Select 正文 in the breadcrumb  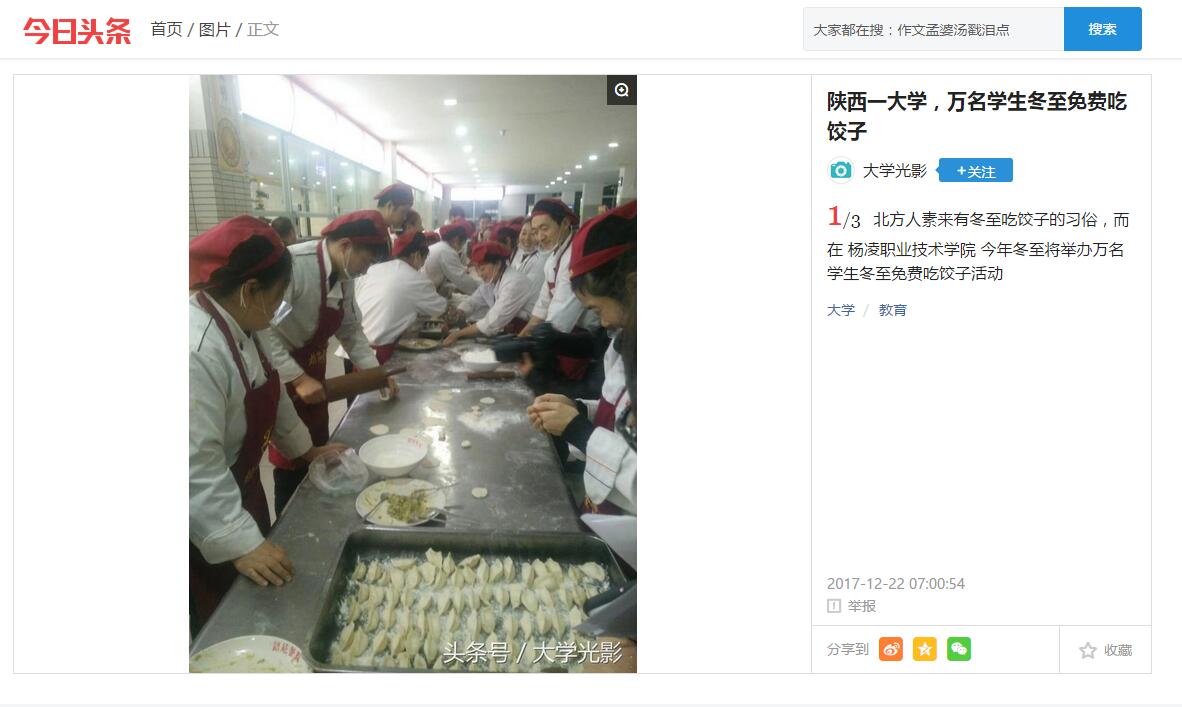pos(263,29)
